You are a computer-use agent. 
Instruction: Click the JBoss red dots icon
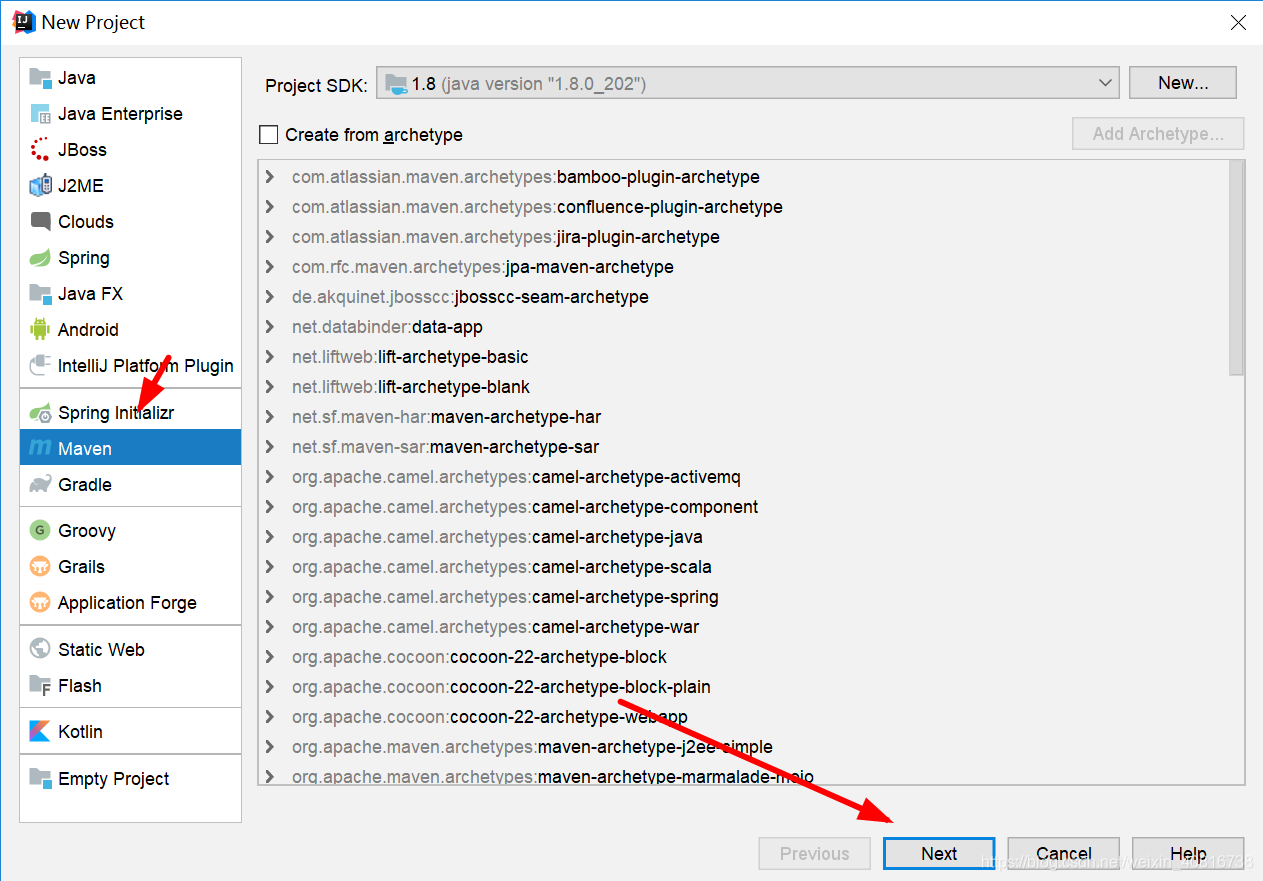pyautogui.click(x=40, y=149)
